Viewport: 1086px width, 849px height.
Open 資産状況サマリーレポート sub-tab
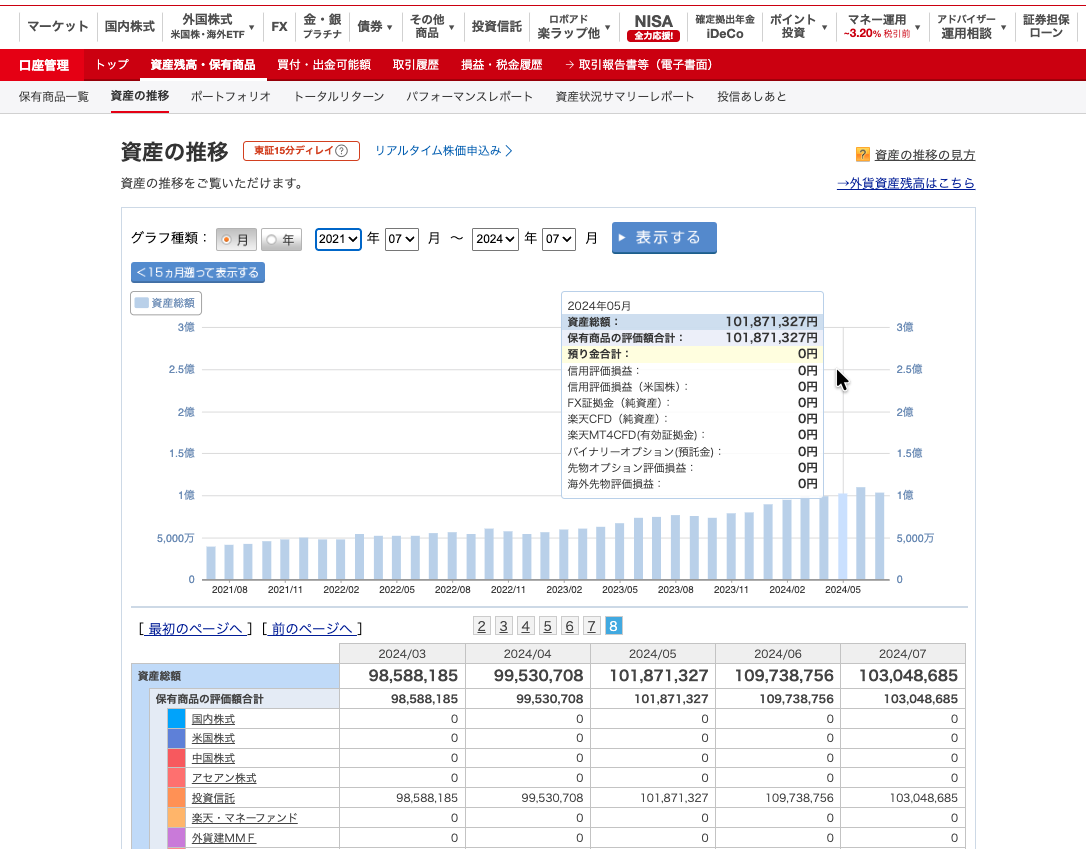tap(625, 97)
